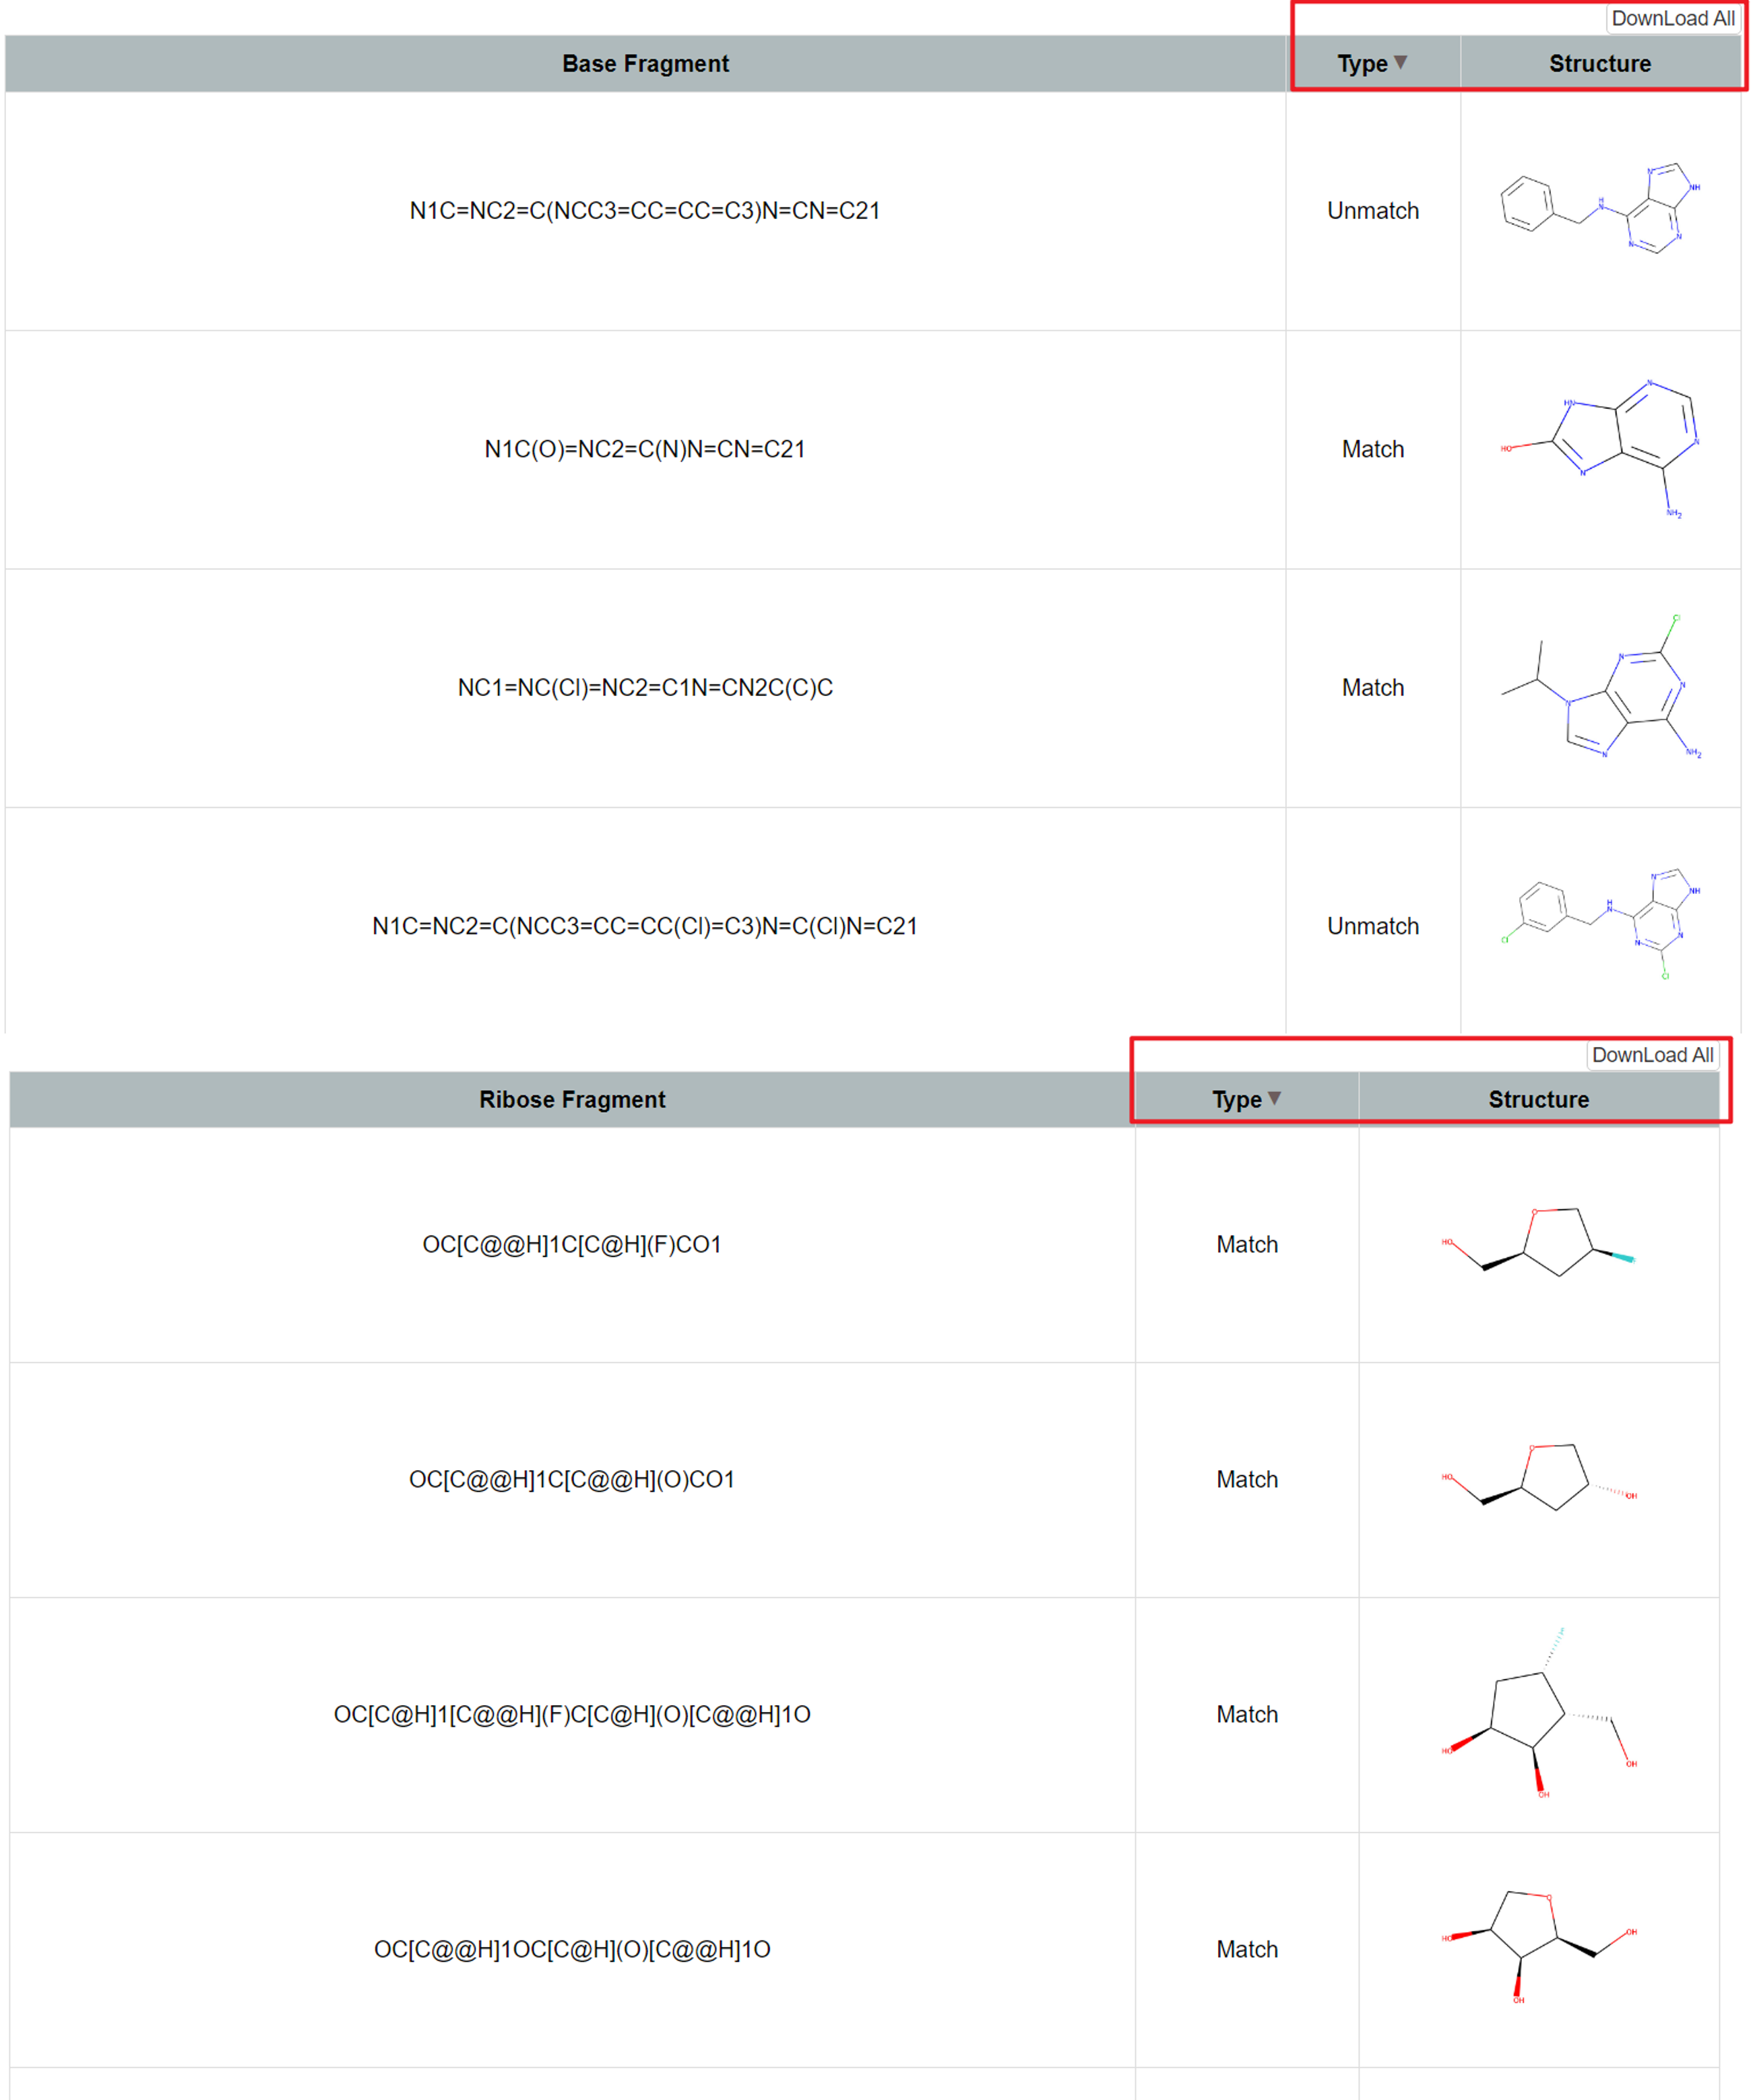
Task: Open last ribose furanose diol structure image
Action: 1538,1947
